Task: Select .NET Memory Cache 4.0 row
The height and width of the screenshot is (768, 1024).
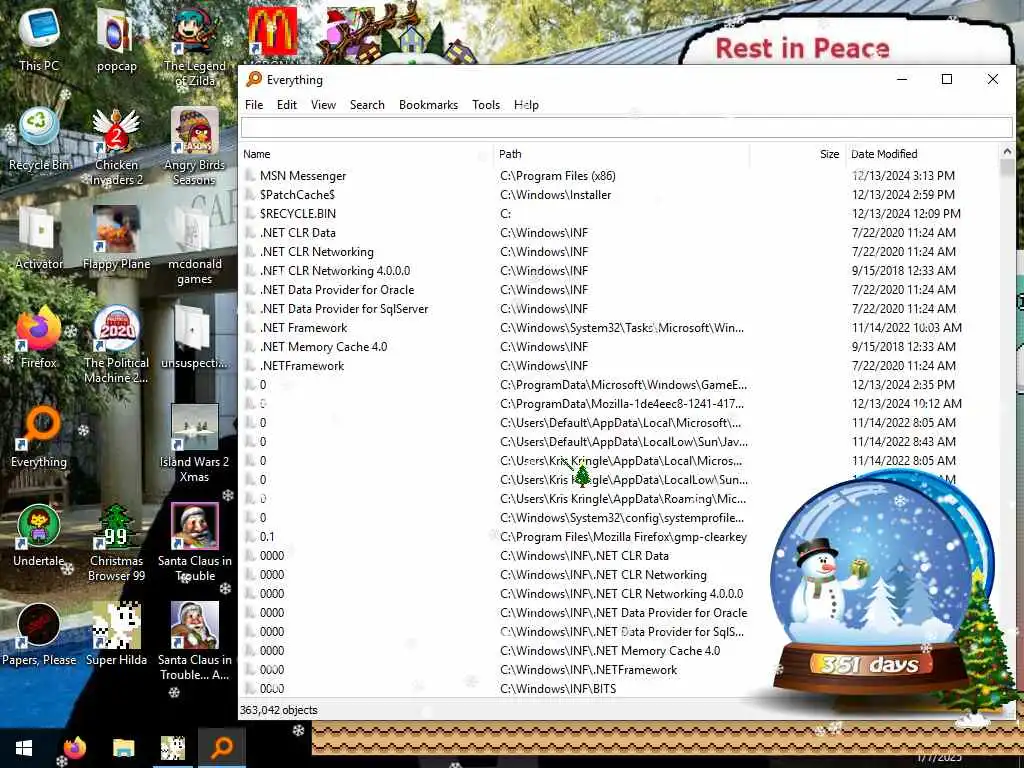Action: coord(619,347)
